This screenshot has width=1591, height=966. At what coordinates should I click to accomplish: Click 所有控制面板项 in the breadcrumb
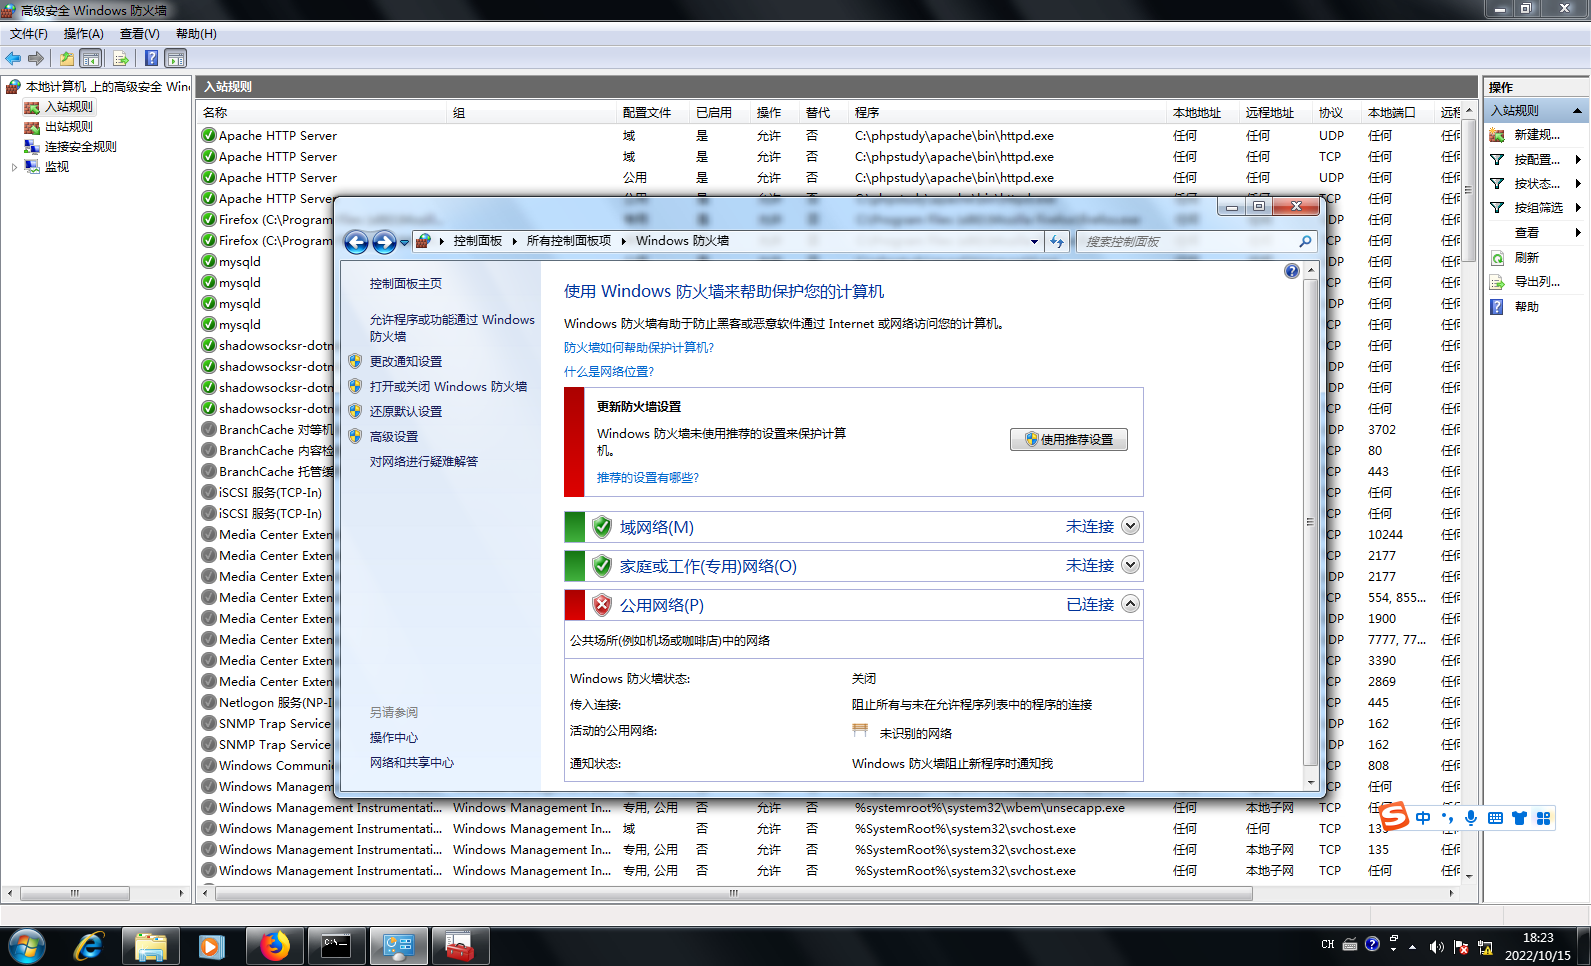coord(569,241)
